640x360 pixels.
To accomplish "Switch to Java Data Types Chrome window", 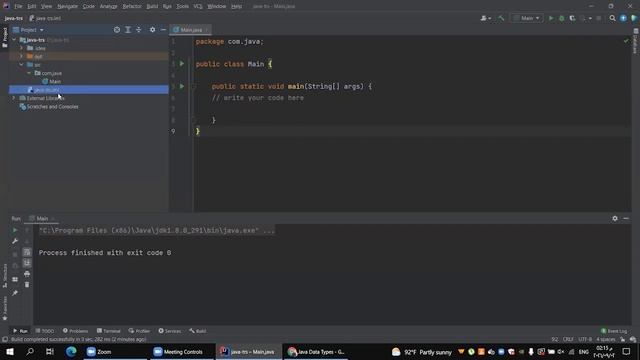I will coord(316,352).
